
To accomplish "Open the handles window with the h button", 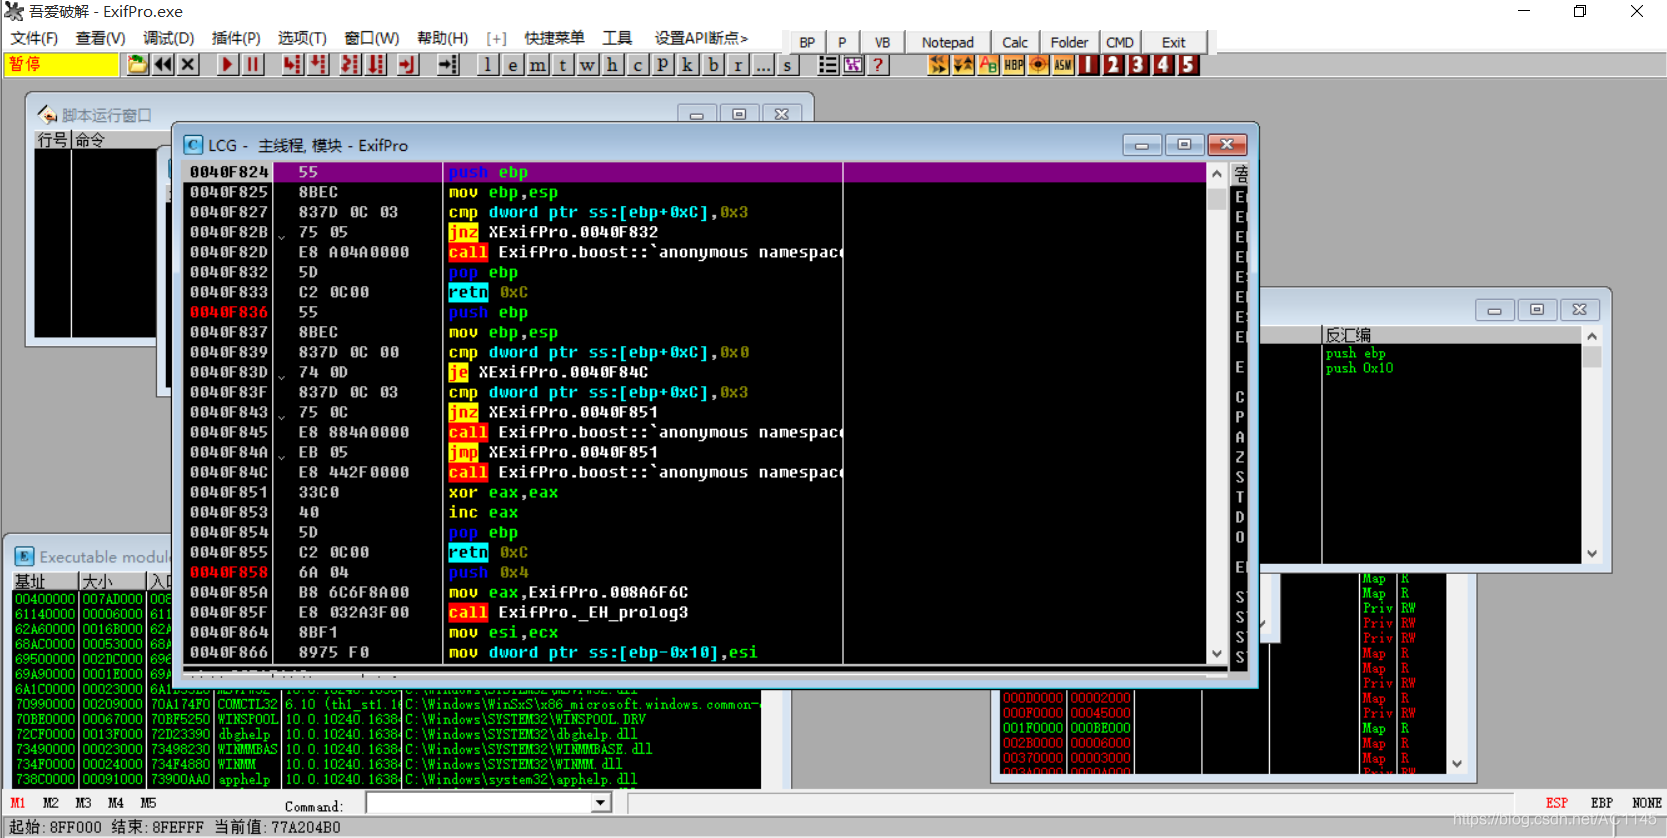I will click(612, 65).
